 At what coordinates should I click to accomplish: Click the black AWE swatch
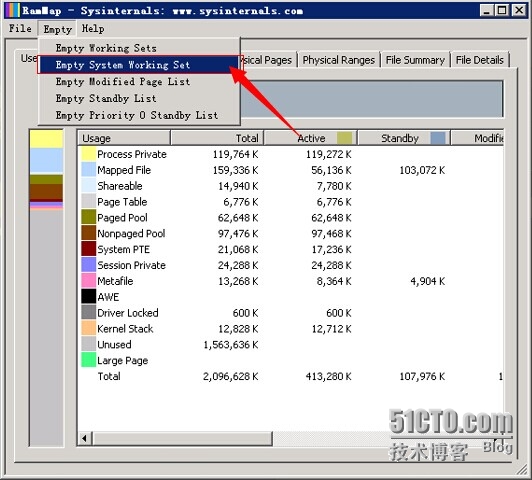[89, 297]
